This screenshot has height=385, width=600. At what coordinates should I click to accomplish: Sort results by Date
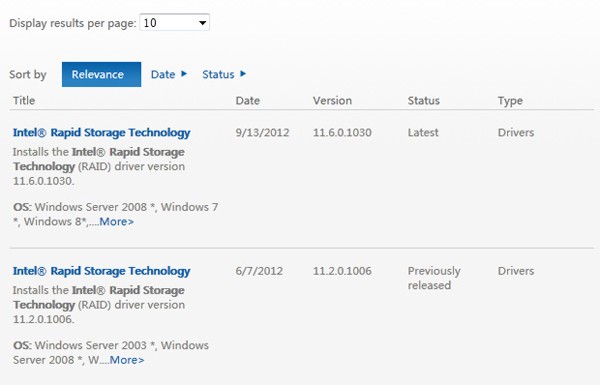click(163, 74)
